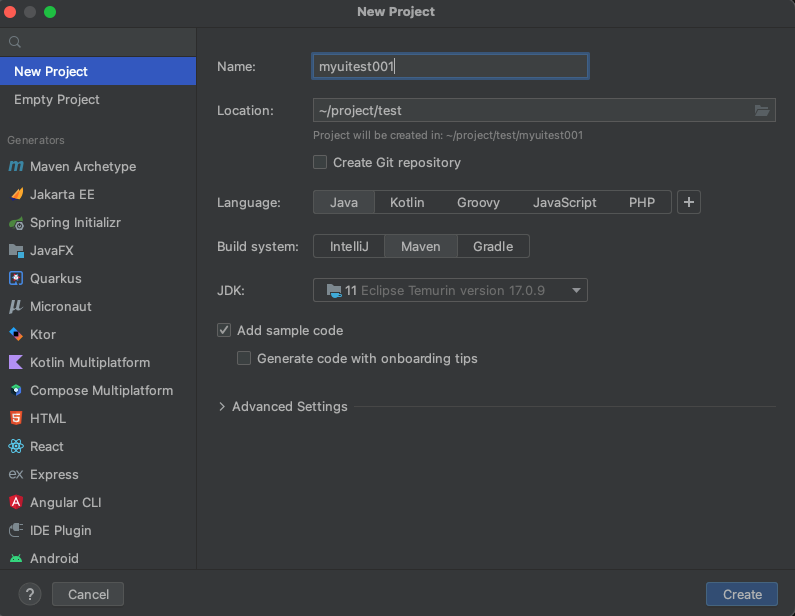Select Empty Project in sidebar
This screenshot has height=616, width=795.
(x=98, y=99)
